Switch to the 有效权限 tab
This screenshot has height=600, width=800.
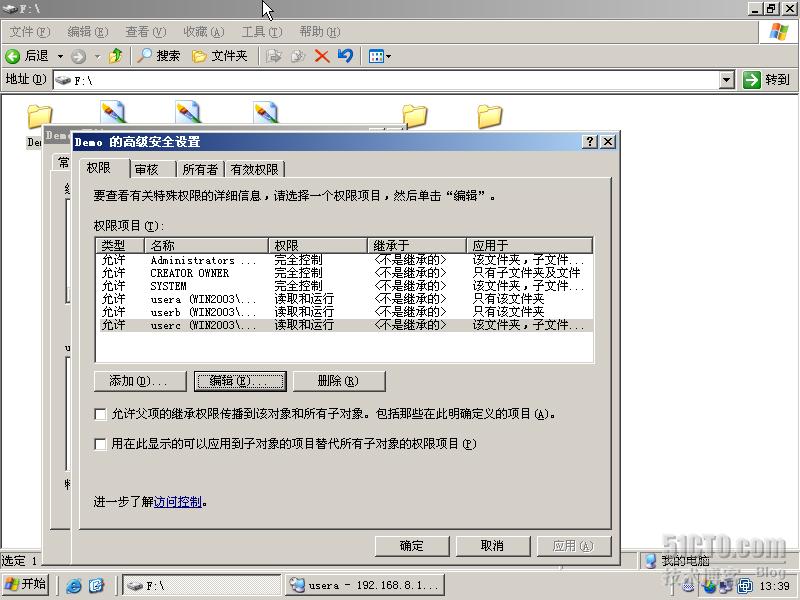pos(255,169)
